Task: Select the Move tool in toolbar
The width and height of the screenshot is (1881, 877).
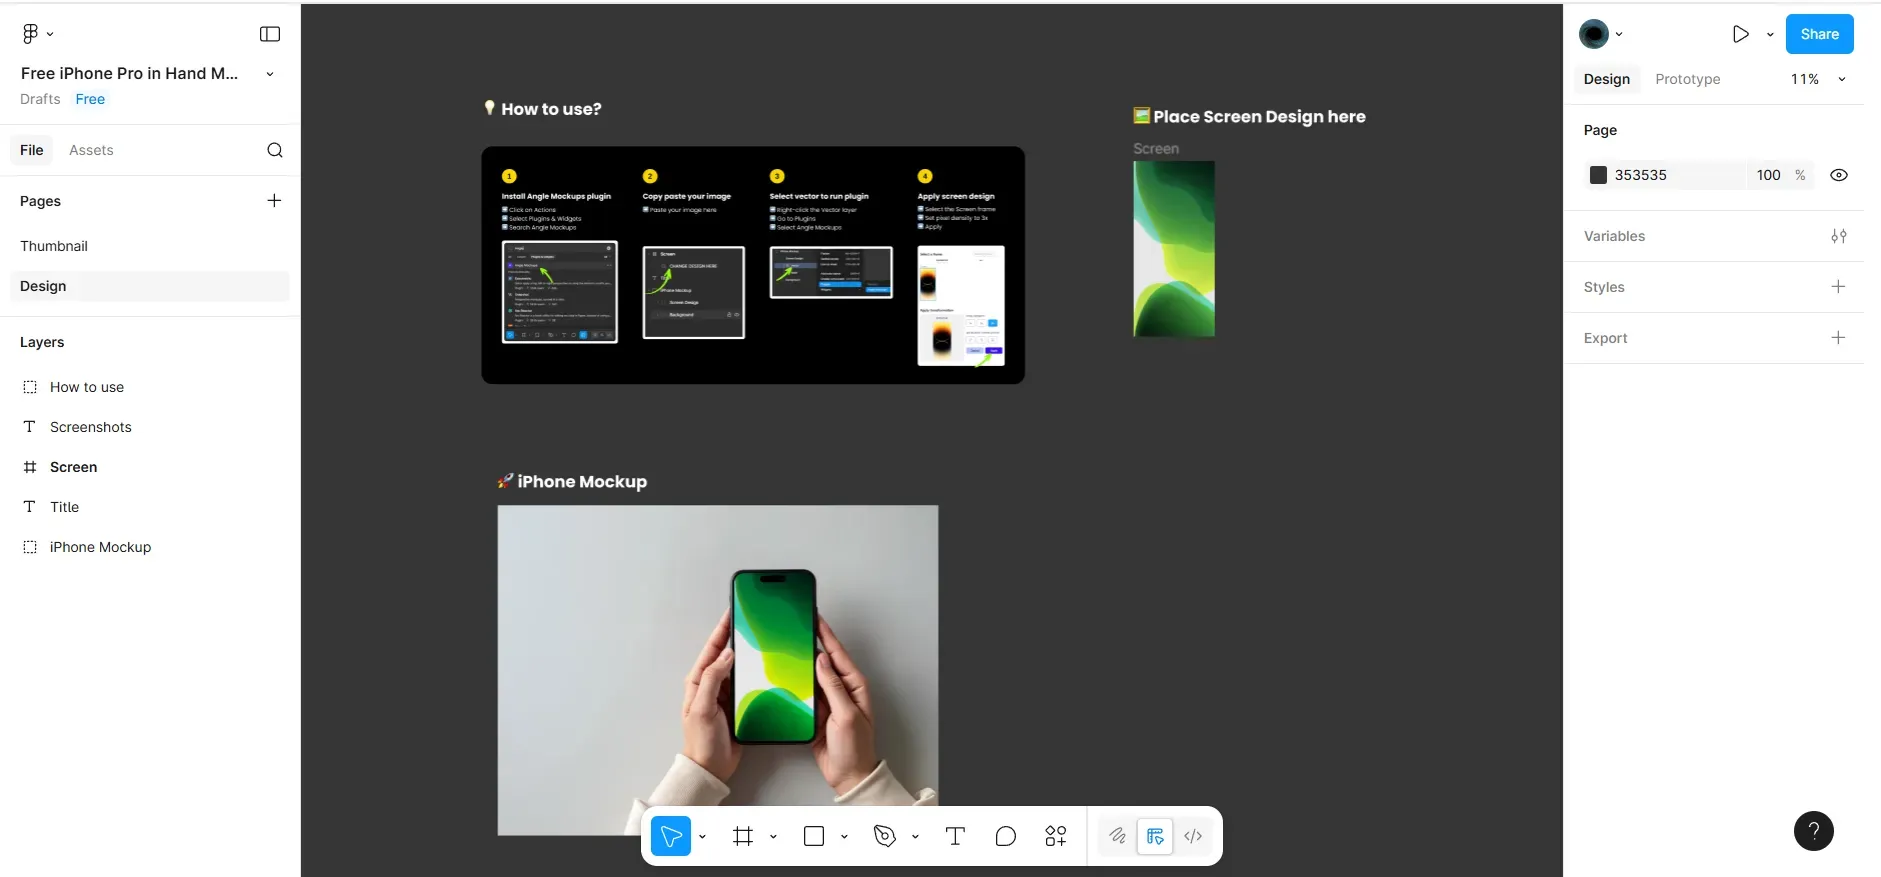Action: (x=671, y=836)
